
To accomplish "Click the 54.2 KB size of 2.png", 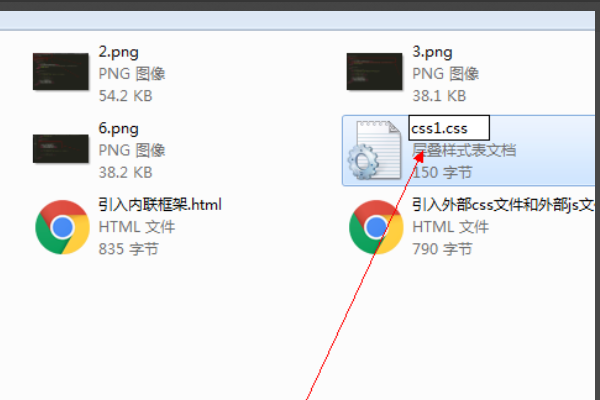I will 126,96.
